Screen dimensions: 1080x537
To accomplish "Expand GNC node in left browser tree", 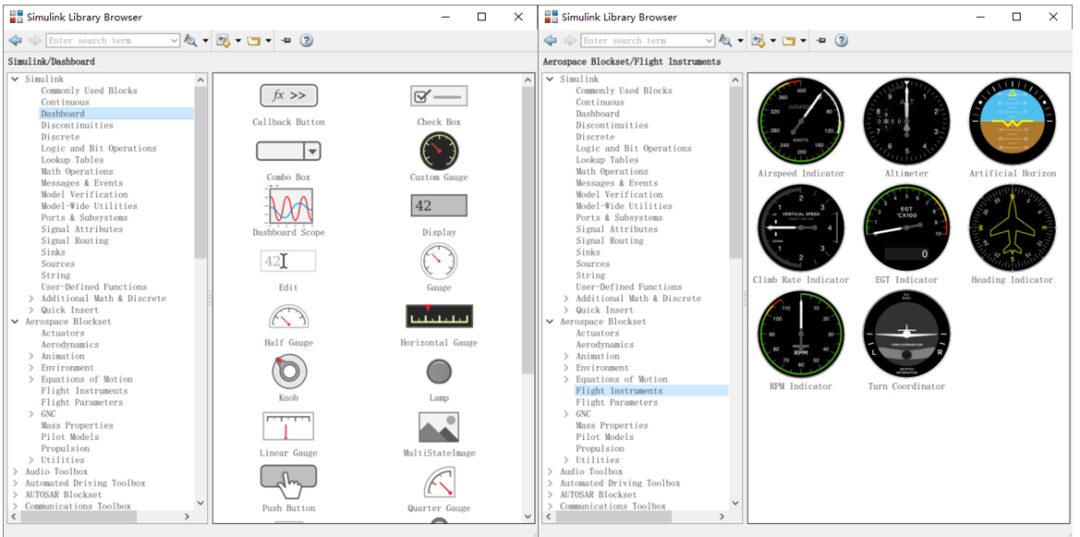I will (x=31, y=414).
